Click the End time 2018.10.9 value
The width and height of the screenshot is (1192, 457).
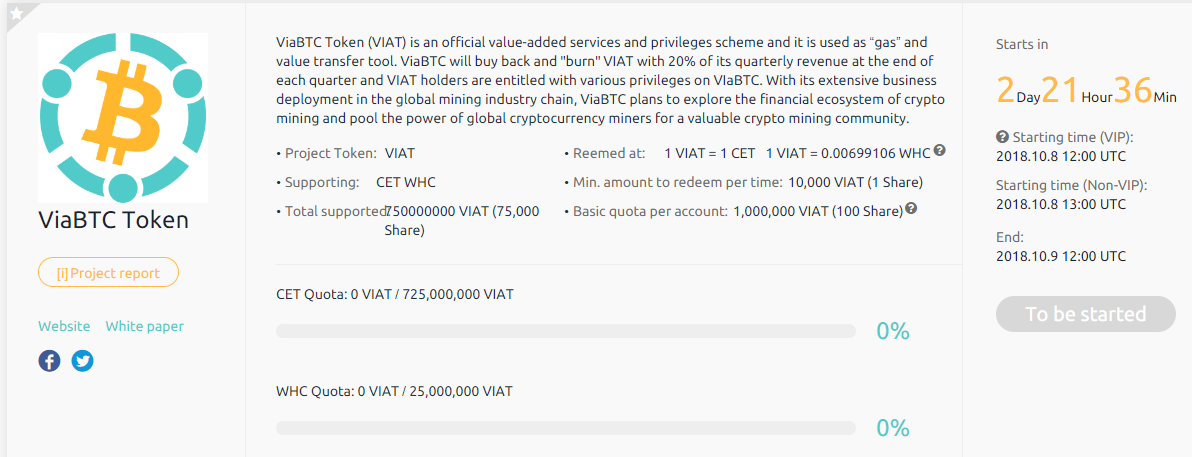tap(1061, 256)
